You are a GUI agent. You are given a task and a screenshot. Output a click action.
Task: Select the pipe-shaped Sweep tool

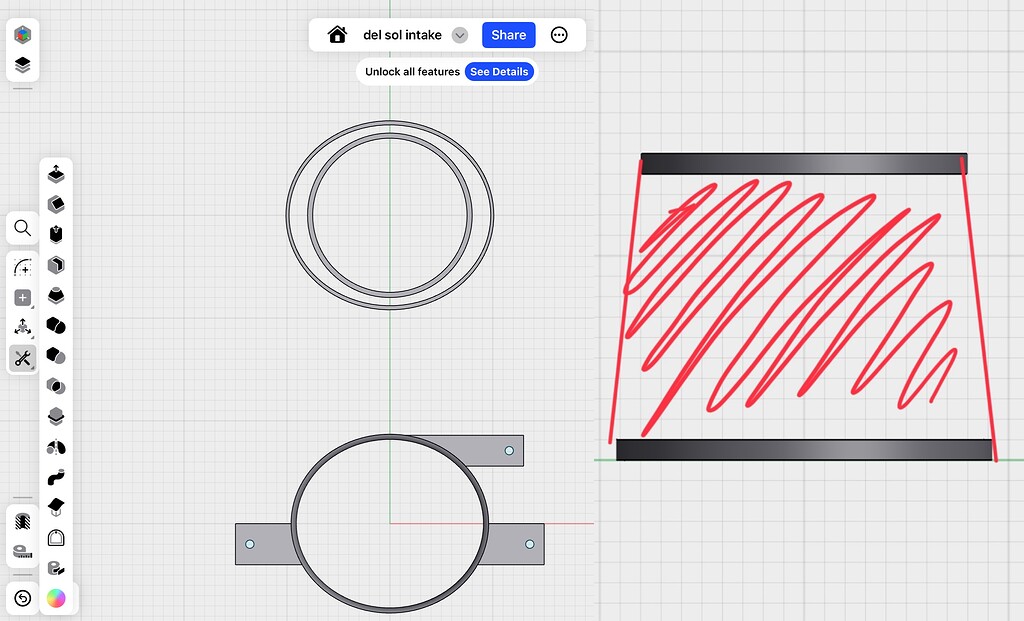pos(57,477)
